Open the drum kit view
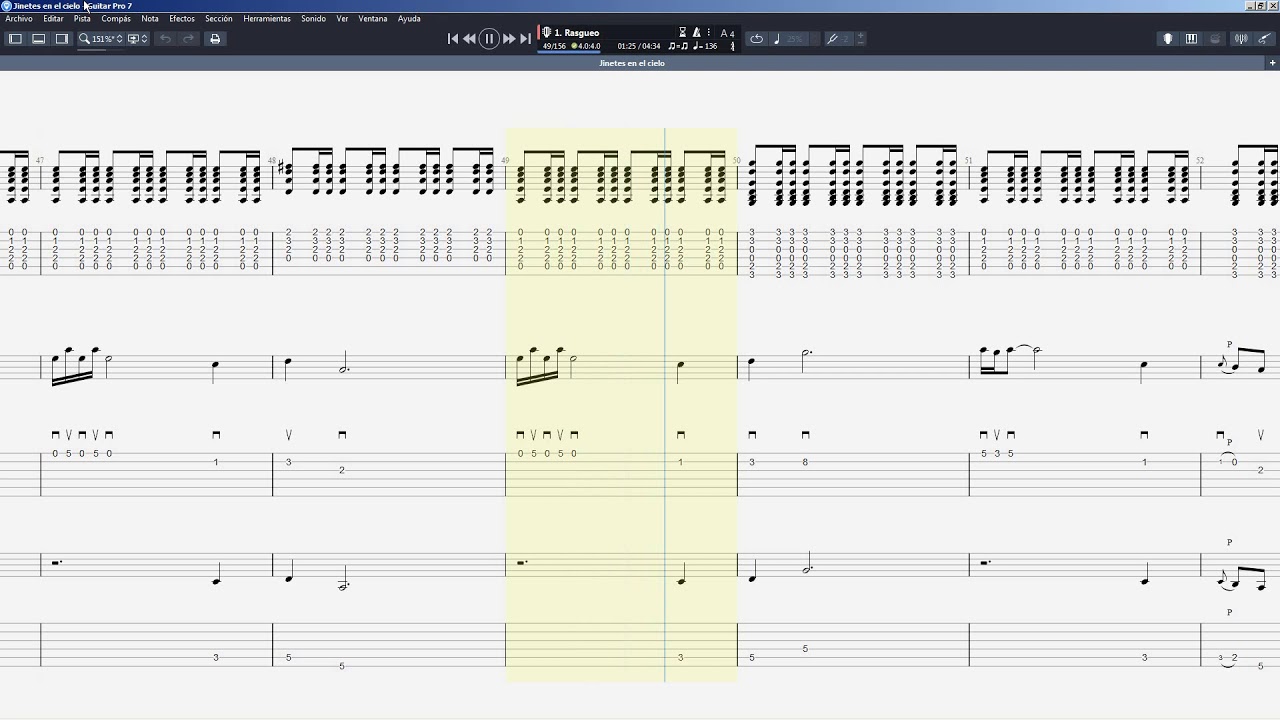 (x=1215, y=39)
